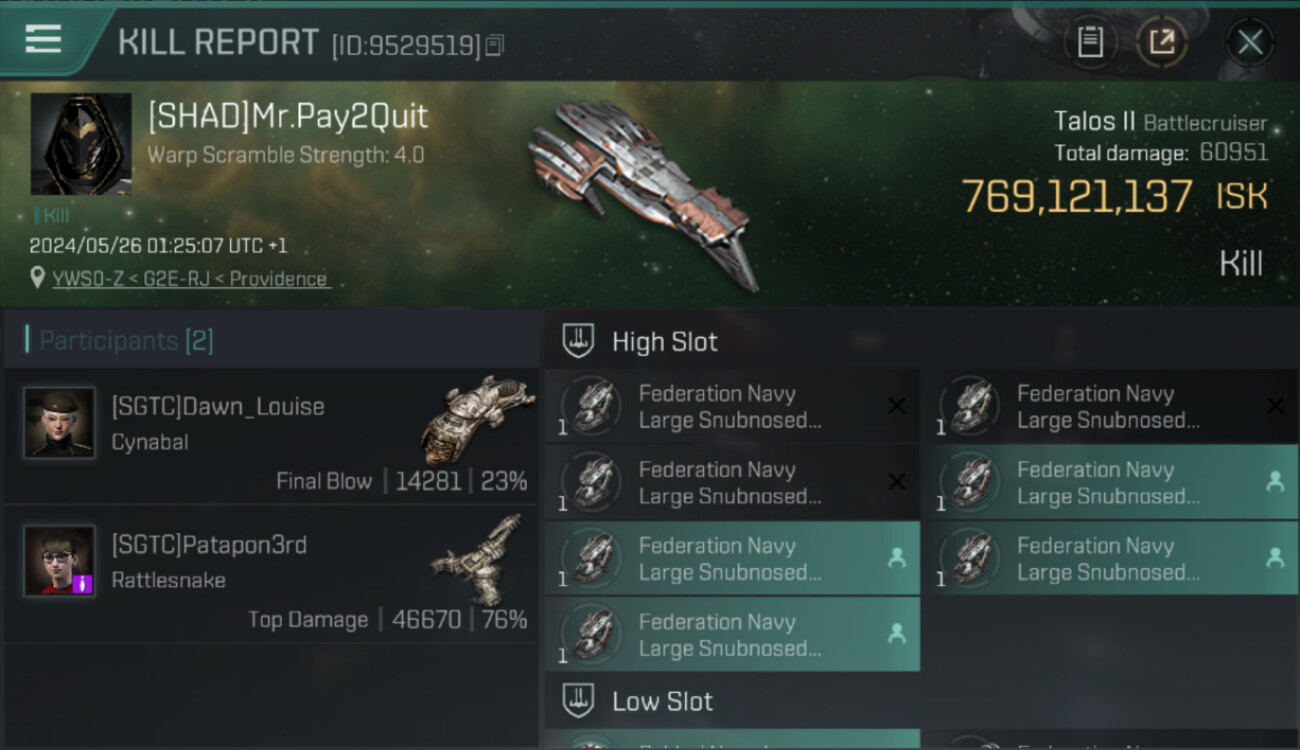Open the hamburger menu
The height and width of the screenshot is (750, 1300).
click(x=43, y=39)
